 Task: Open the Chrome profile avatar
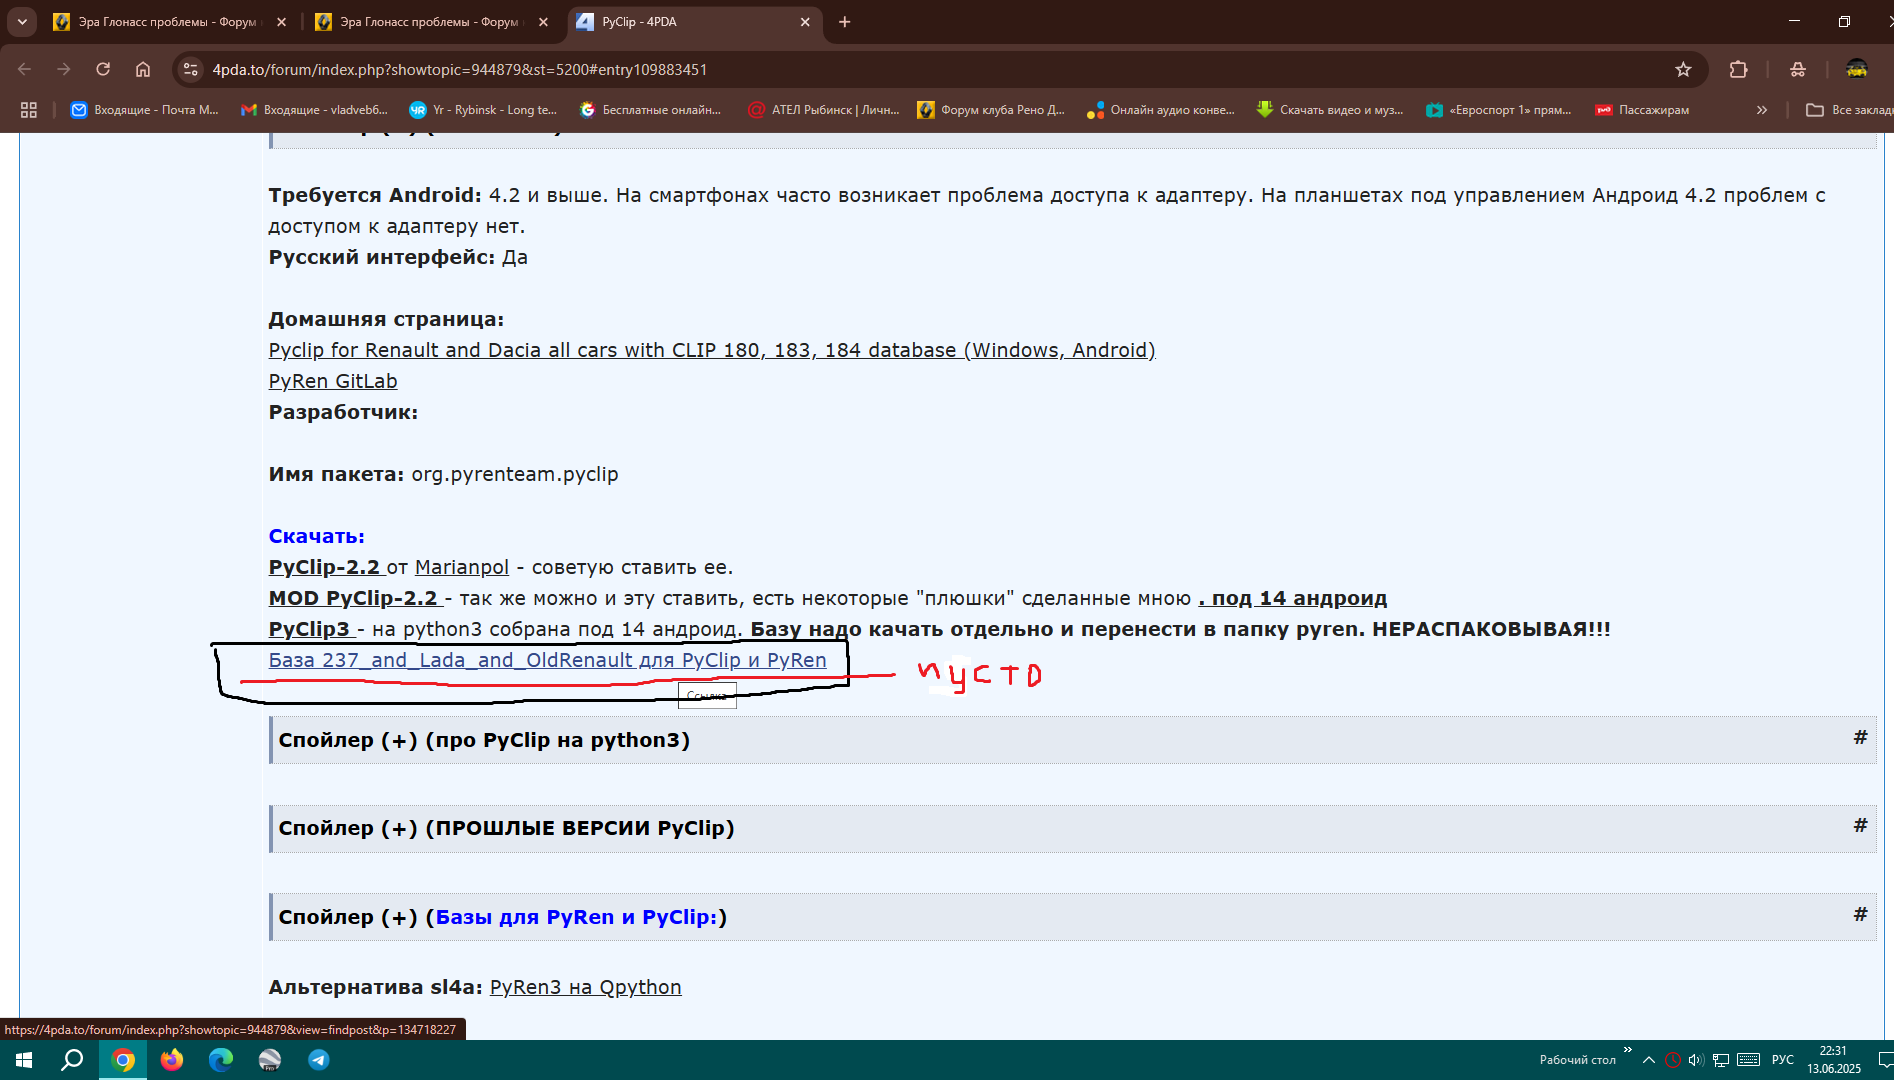click(1857, 69)
